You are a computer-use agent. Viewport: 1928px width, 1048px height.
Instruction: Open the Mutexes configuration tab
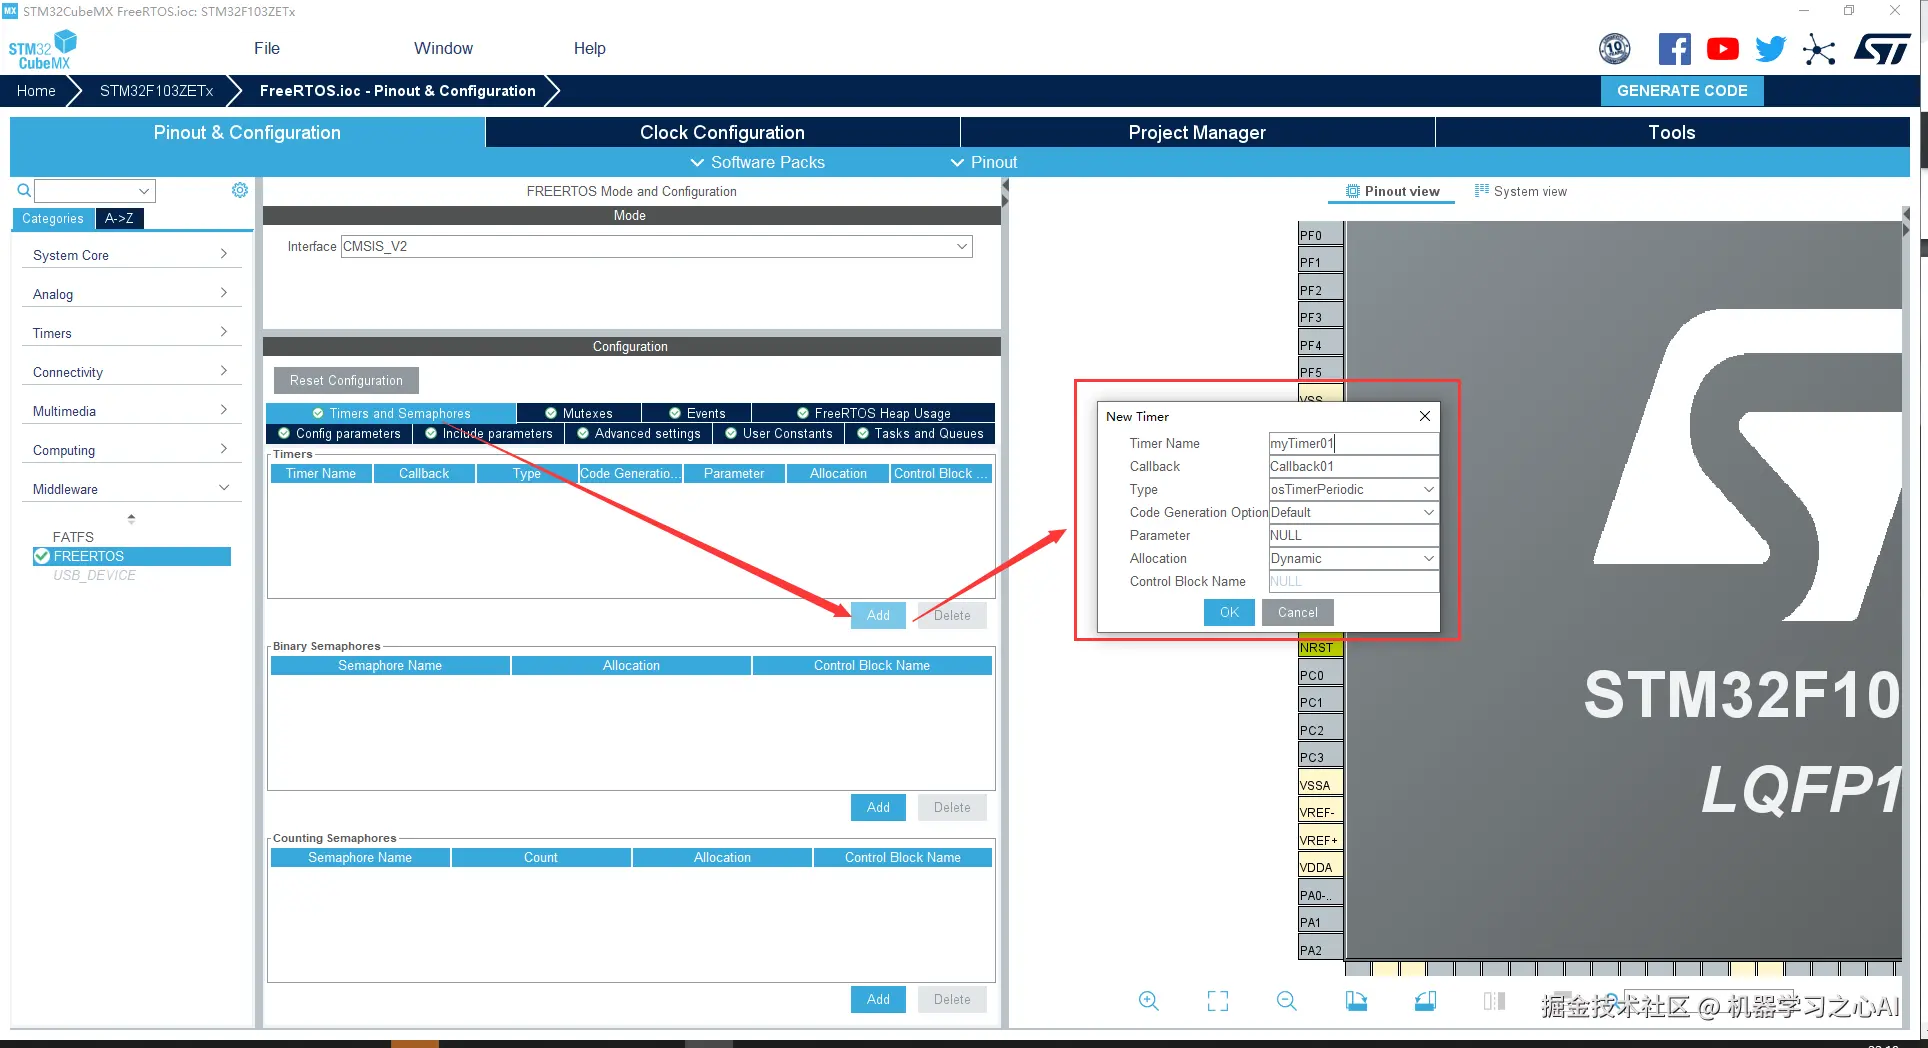tap(579, 413)
